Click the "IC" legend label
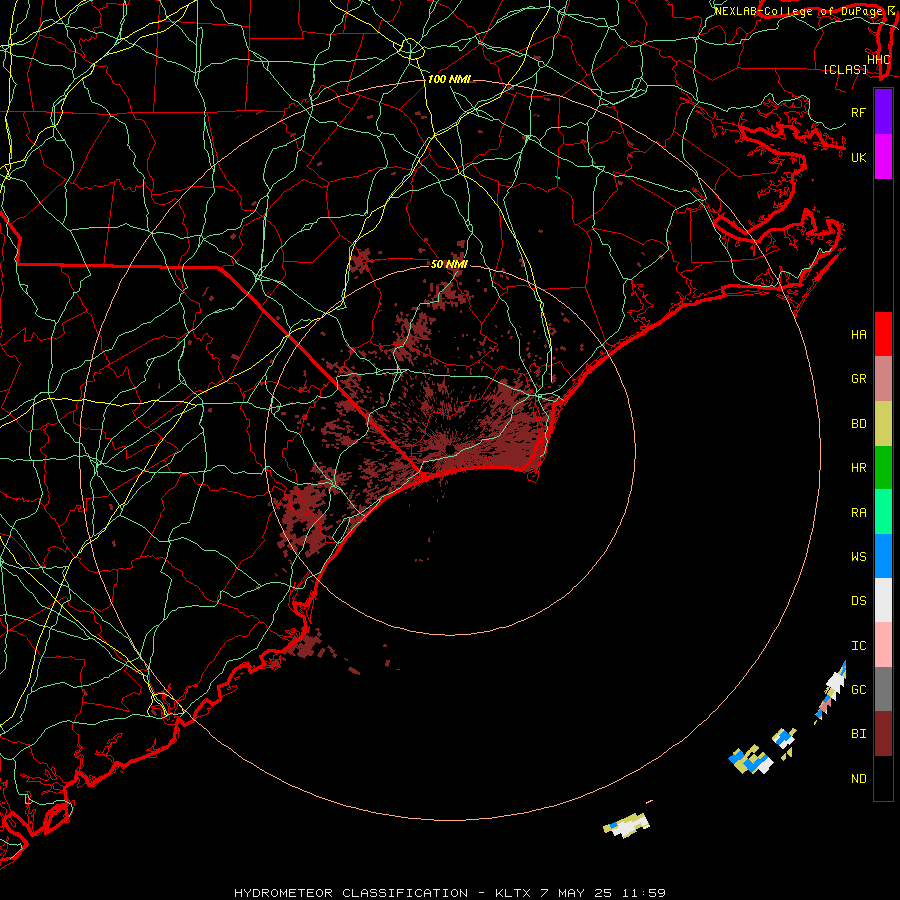 tap(859, 646)
